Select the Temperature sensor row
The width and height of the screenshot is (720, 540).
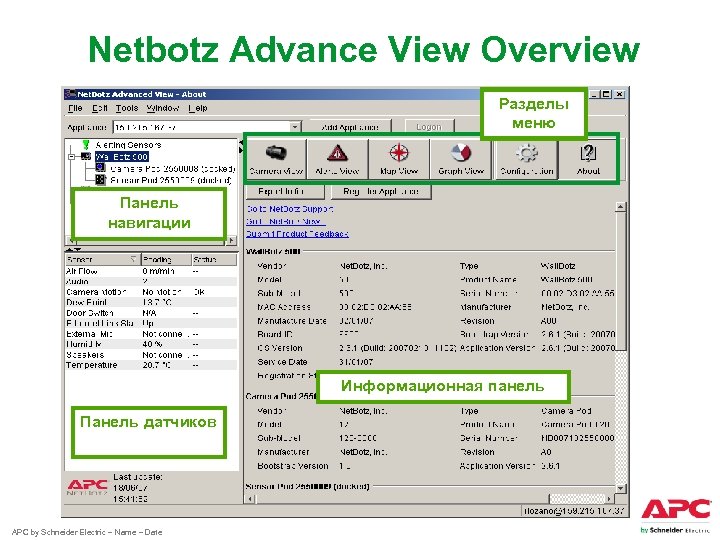coord(151,365)
